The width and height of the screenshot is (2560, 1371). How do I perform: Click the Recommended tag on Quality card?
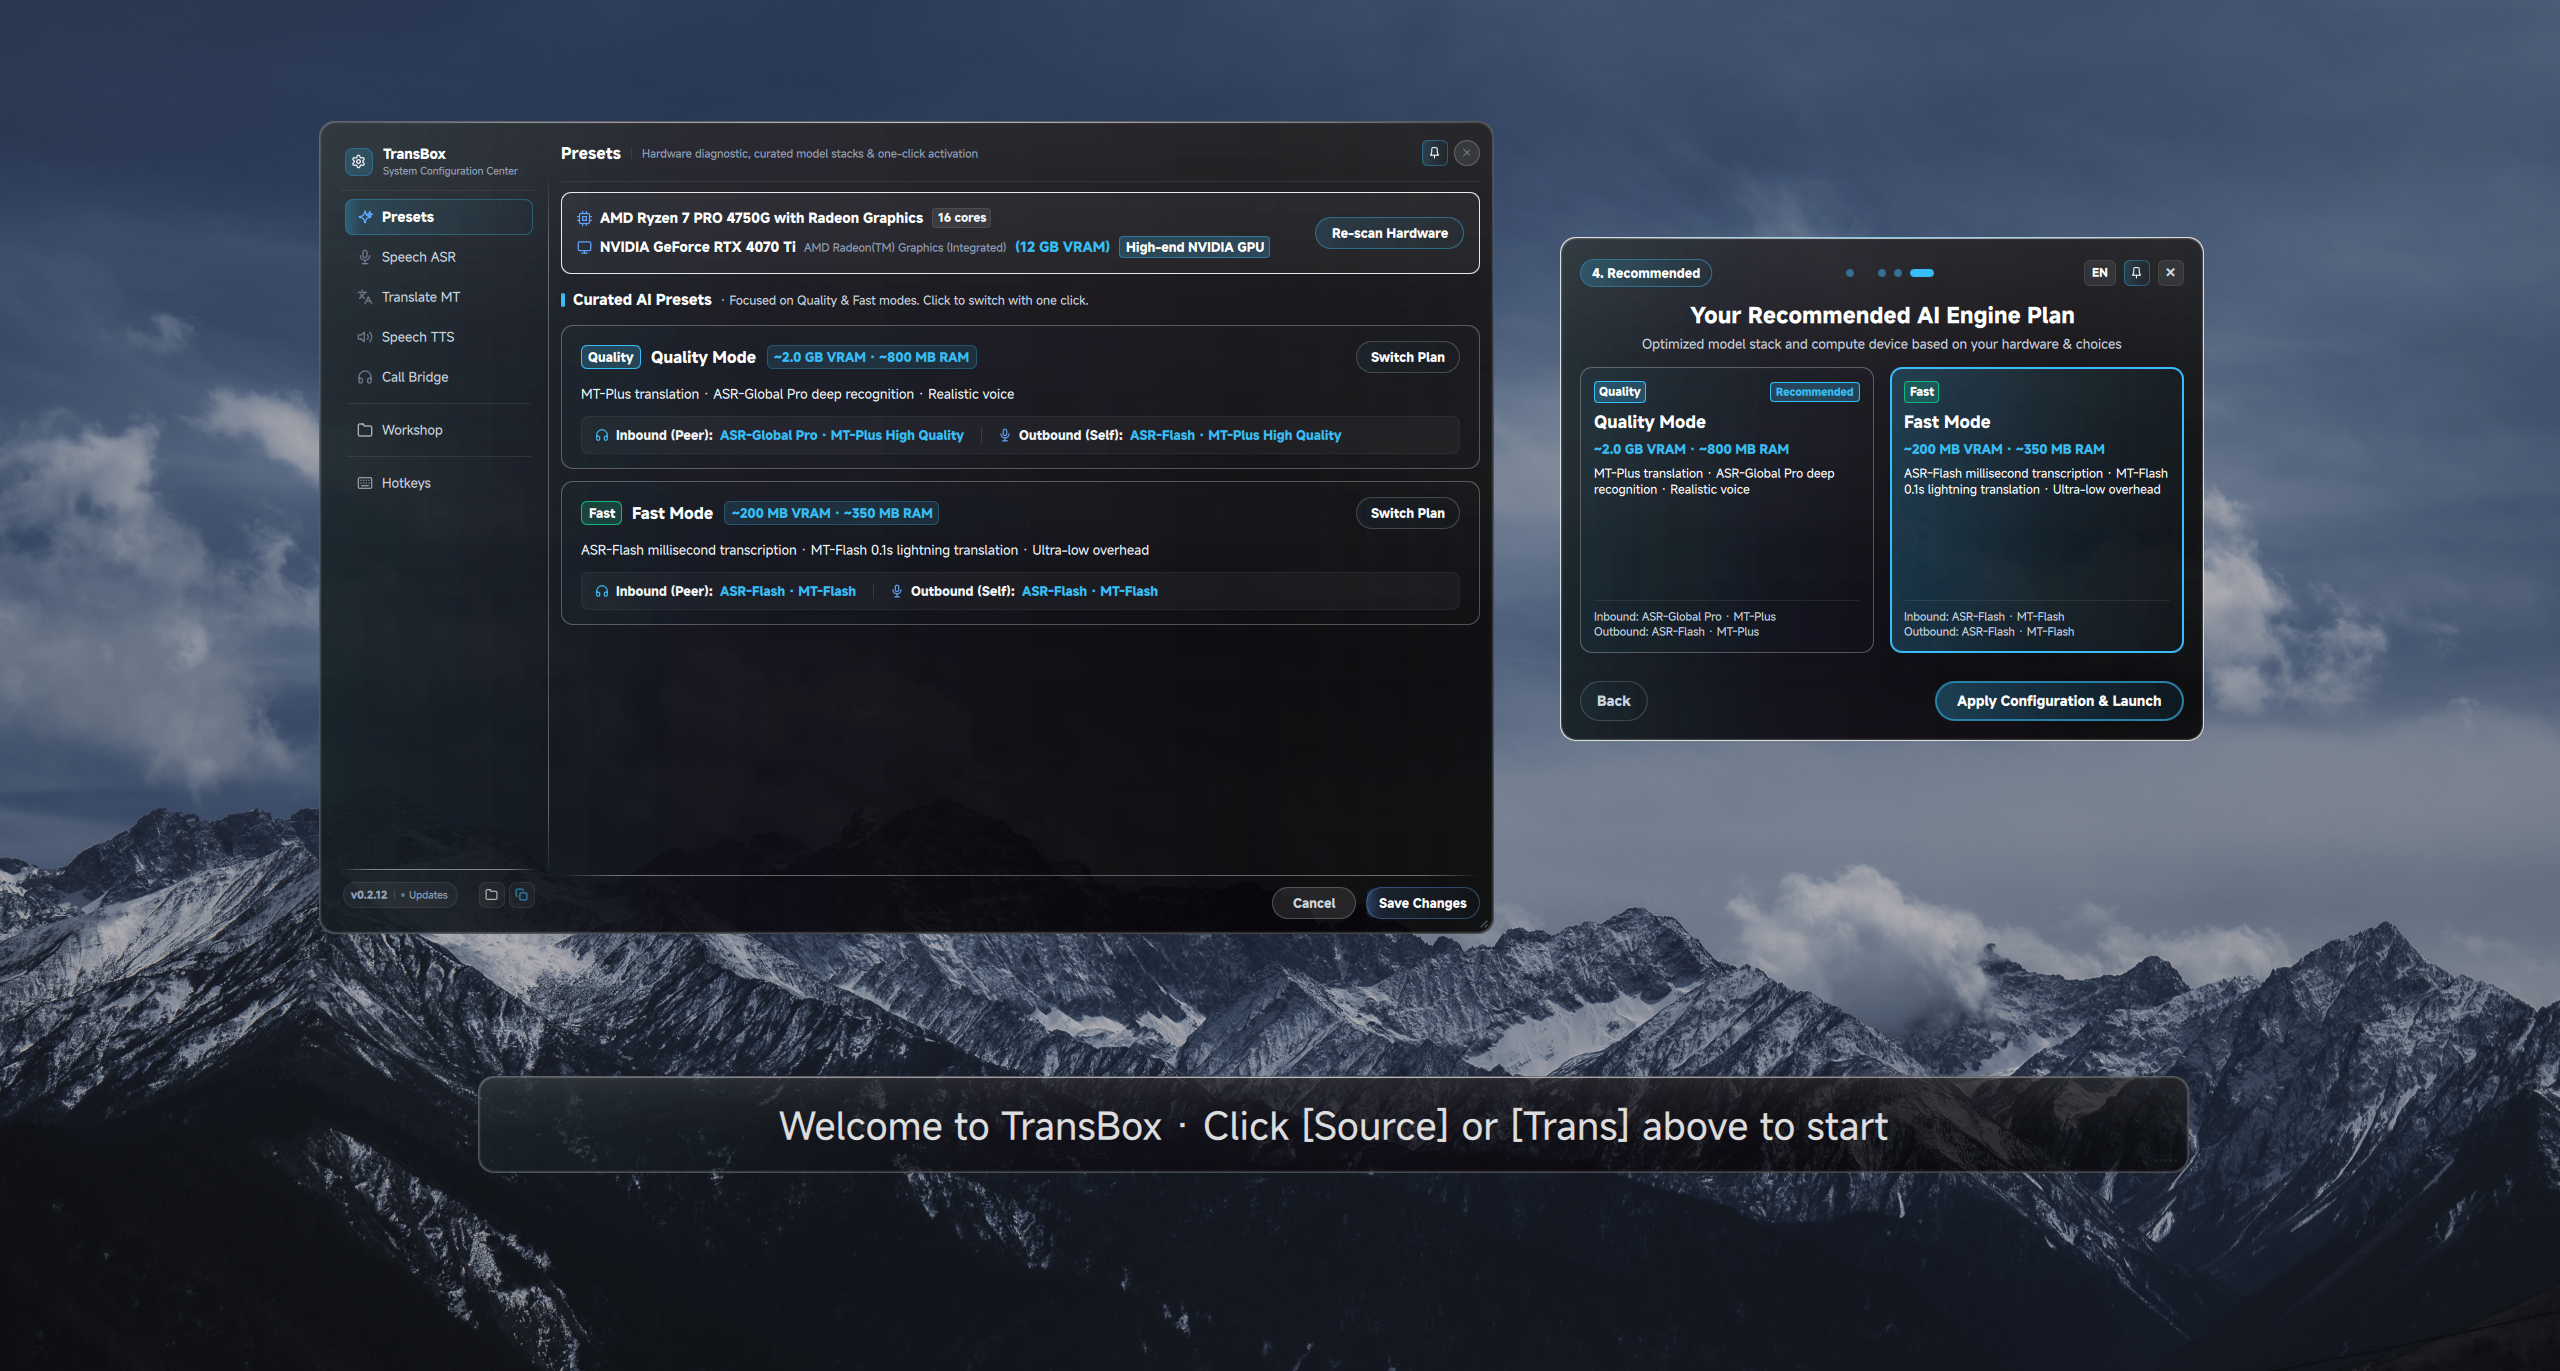click(x=1814, y=392)
